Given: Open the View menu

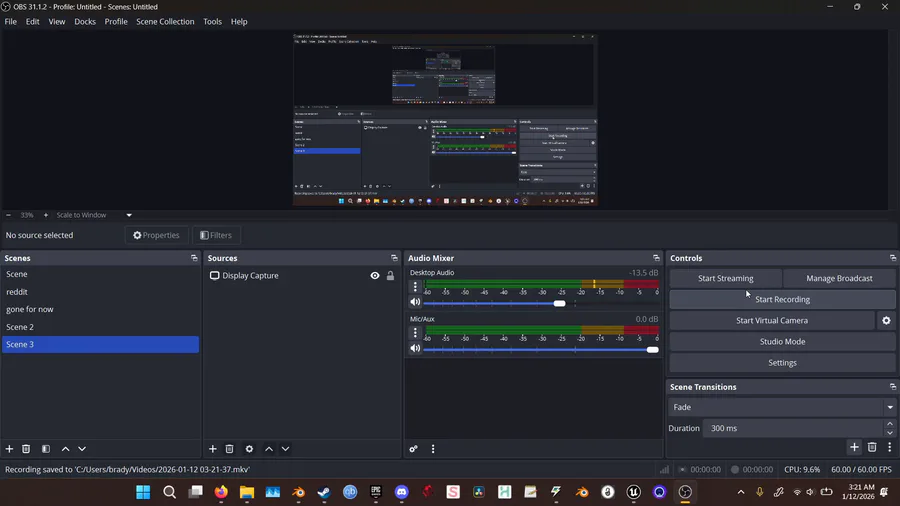Looking at the screenshot, I should (57, 21).
